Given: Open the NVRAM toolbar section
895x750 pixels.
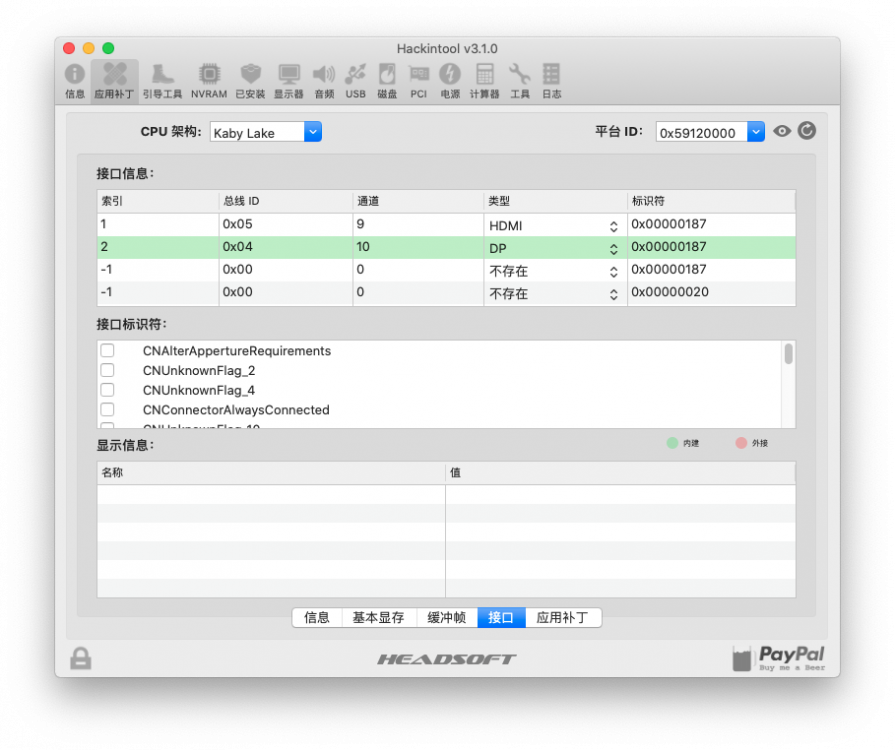Looking at the screenshot, I should tap(209, 81).
